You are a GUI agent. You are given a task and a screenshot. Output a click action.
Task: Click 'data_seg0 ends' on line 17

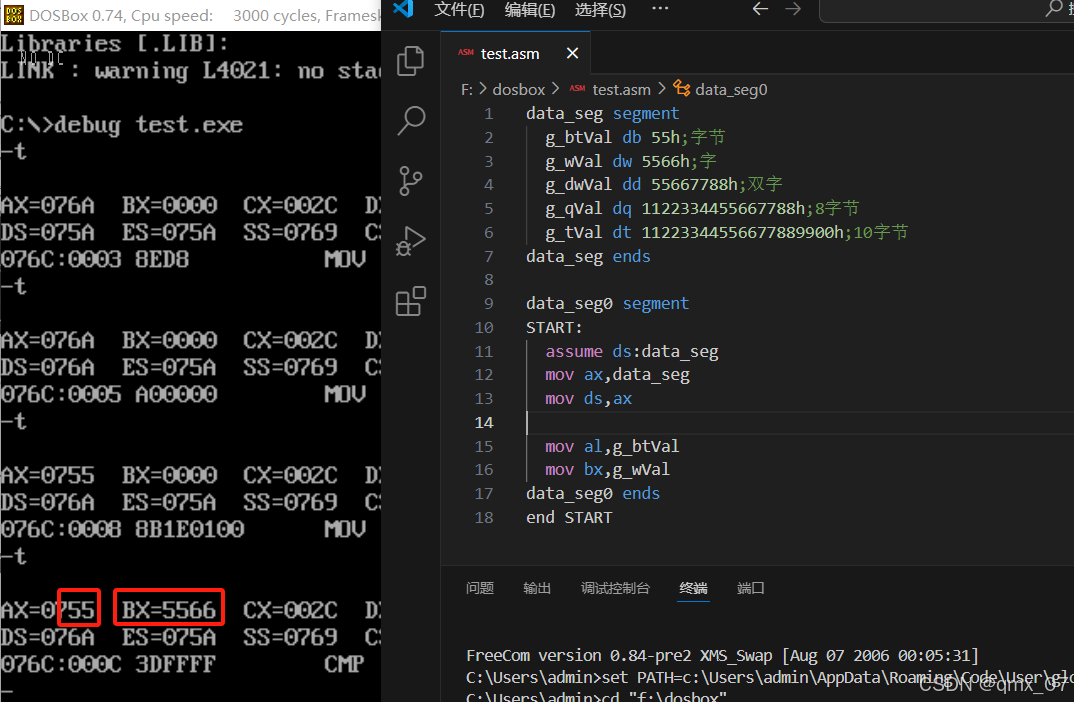coord(593,494)
